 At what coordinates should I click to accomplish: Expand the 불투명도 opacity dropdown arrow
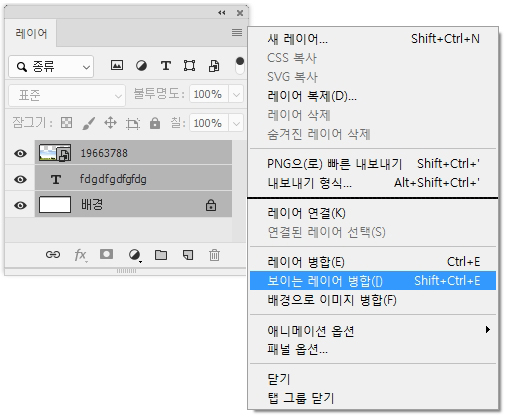pyautogui.click(x=236, y=94)
